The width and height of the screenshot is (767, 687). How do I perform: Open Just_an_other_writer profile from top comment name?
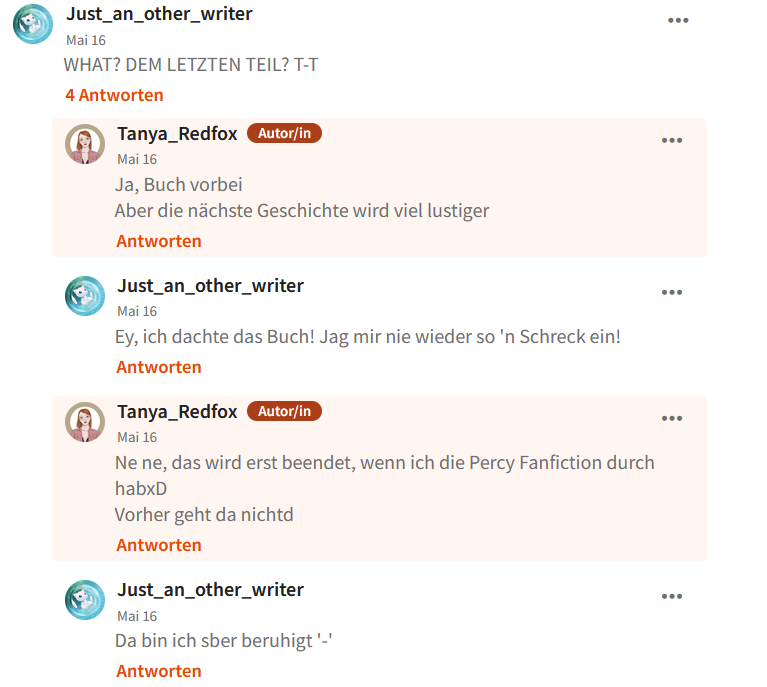pyautogui.click(x=159, y=14)
